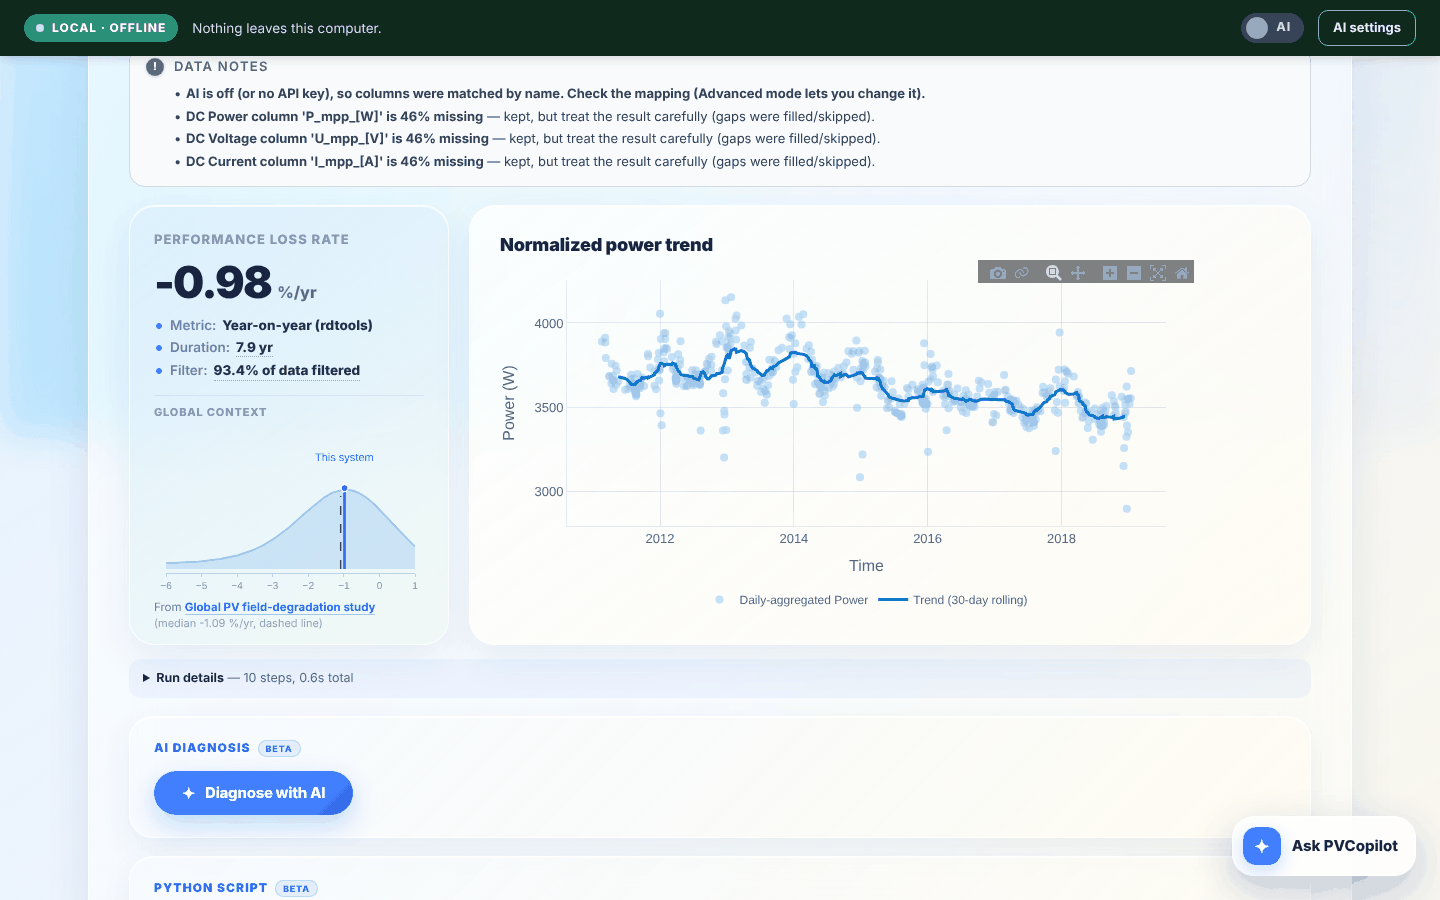
Task: Click the 2014 x-axis tick label
Action: click(x=794, y=539)
